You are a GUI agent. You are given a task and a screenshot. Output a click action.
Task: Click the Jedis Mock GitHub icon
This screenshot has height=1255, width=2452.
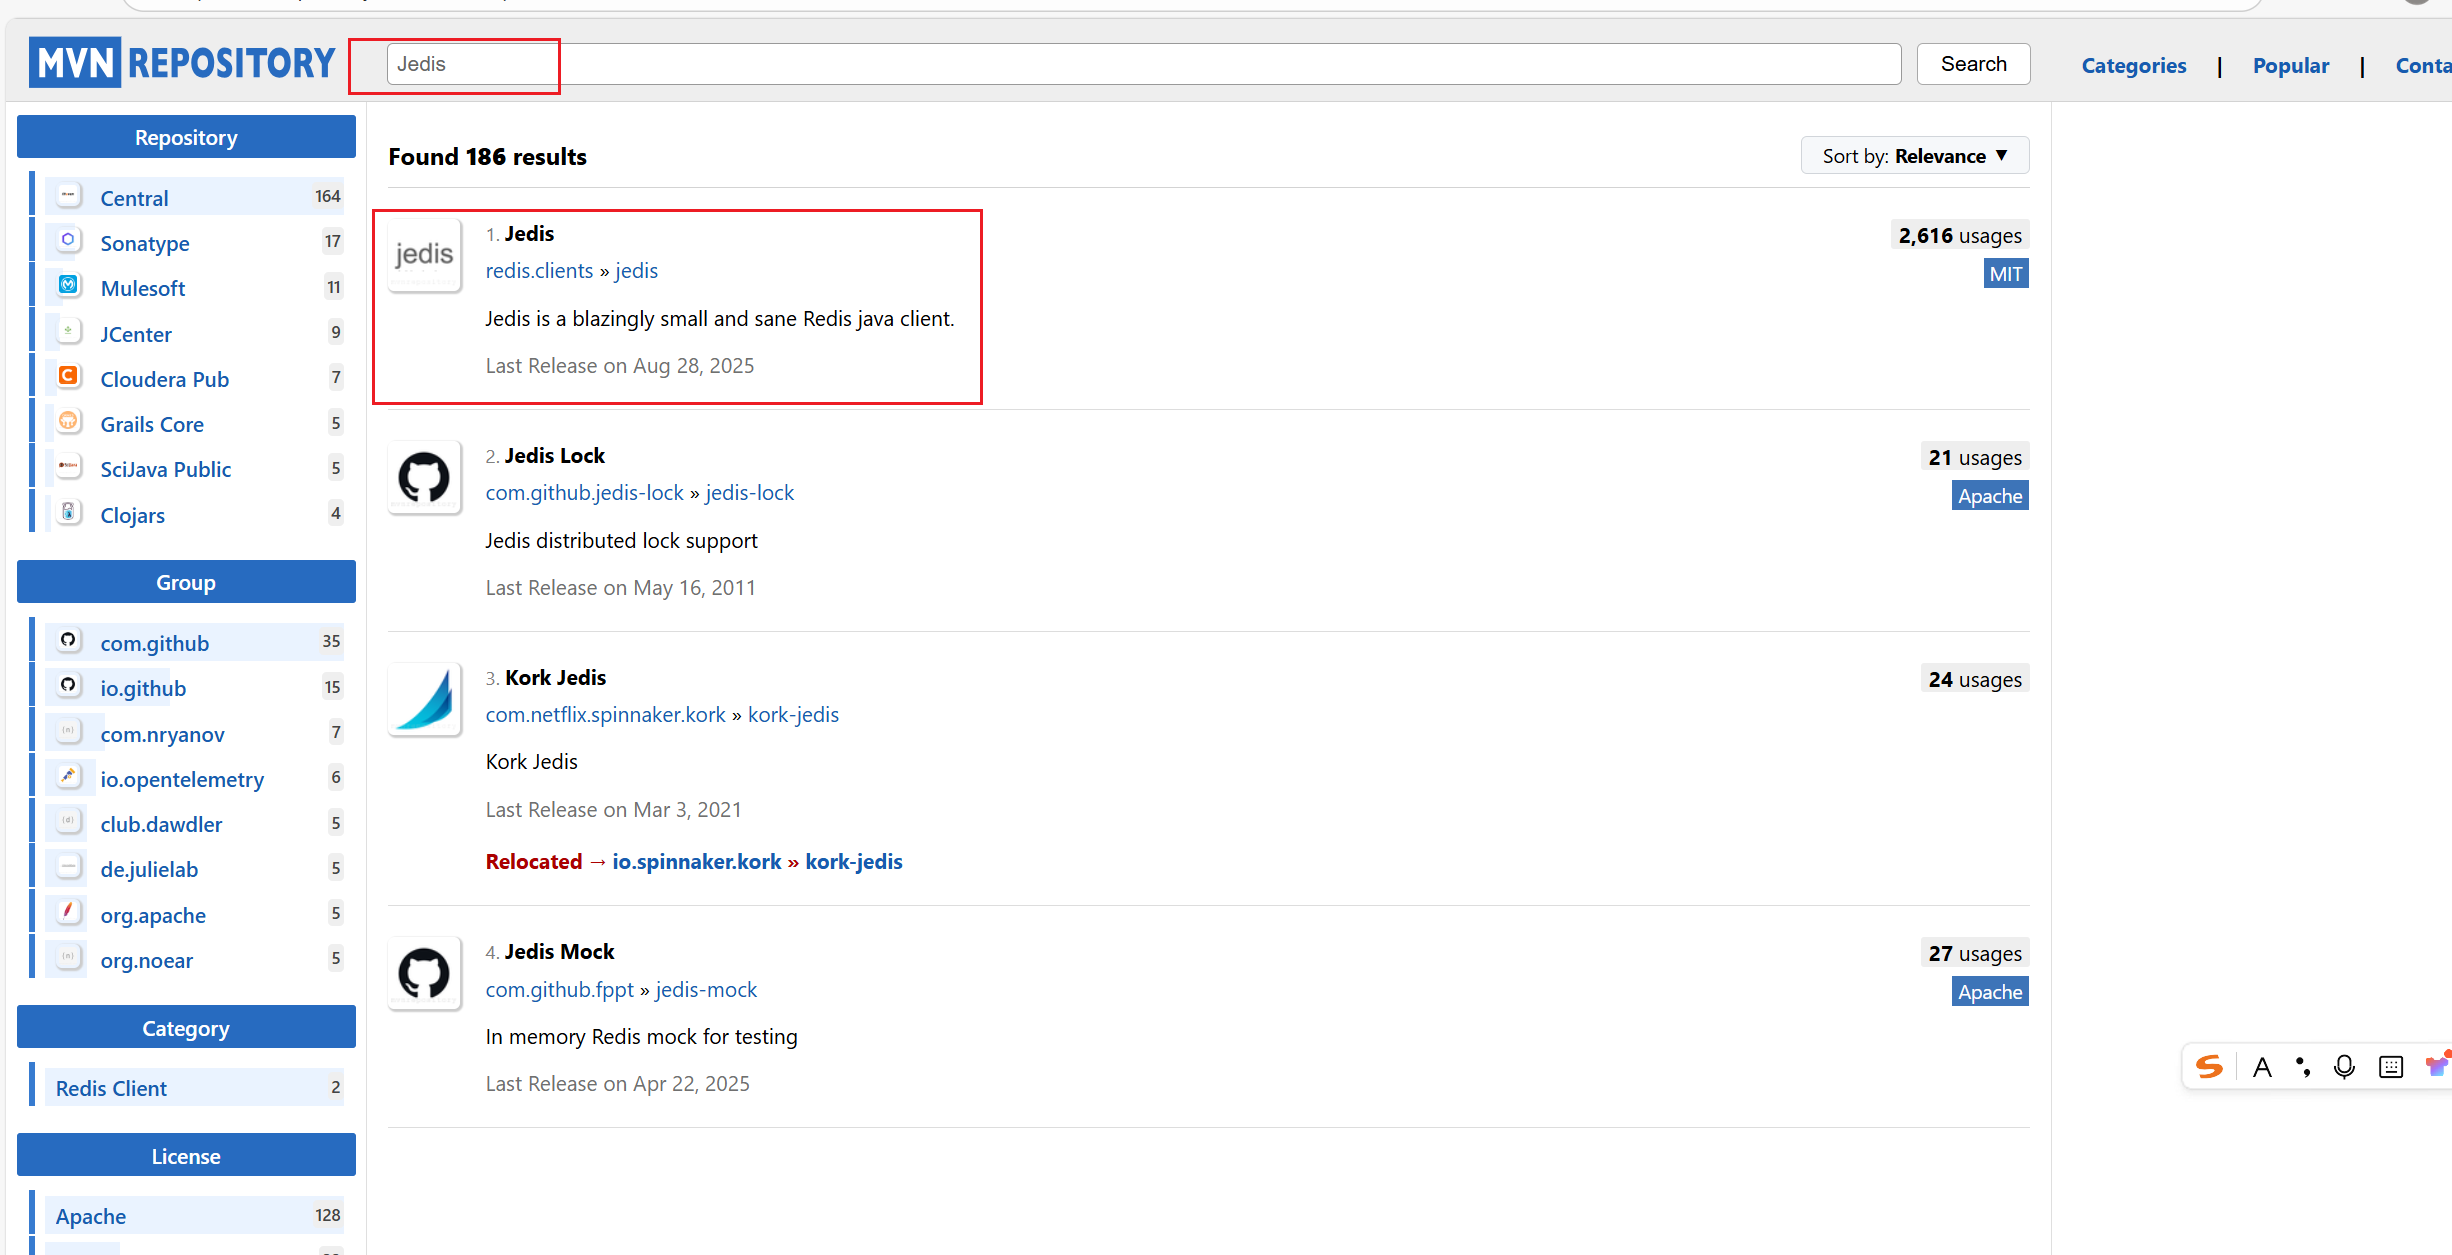point(424,974)
